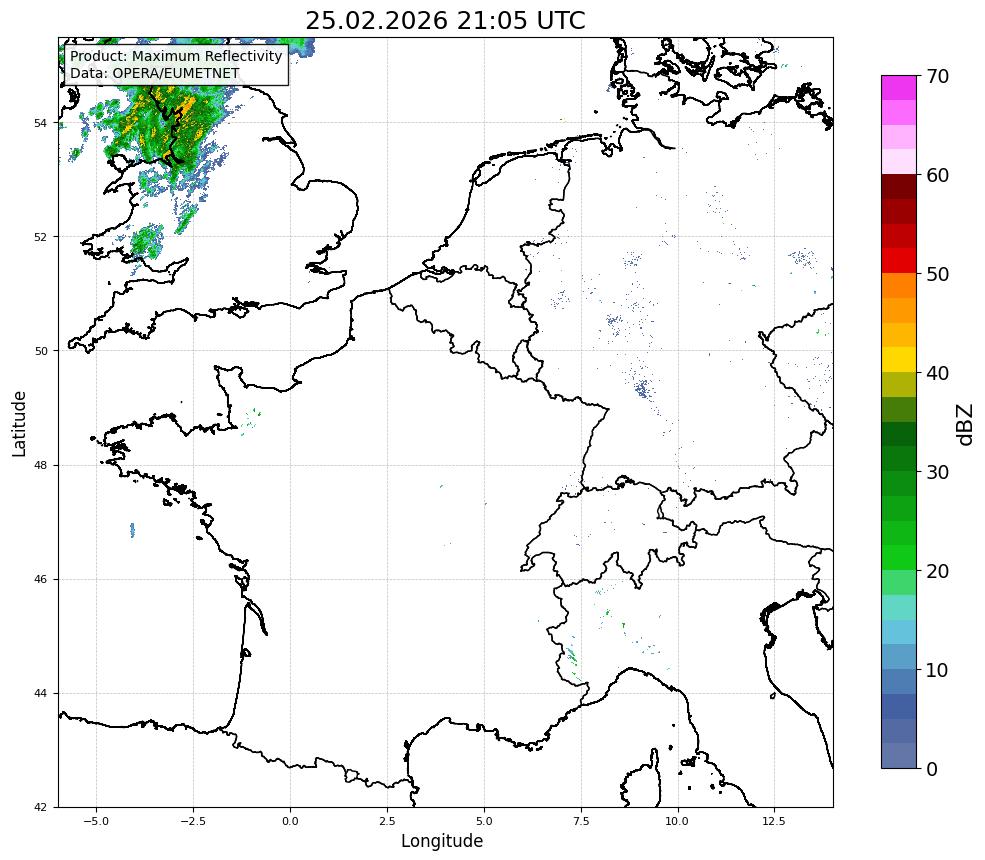Click the "Product: Maximum Reflectivity" legend line
Screen dimensions: 985x860
tap(176, 56)
